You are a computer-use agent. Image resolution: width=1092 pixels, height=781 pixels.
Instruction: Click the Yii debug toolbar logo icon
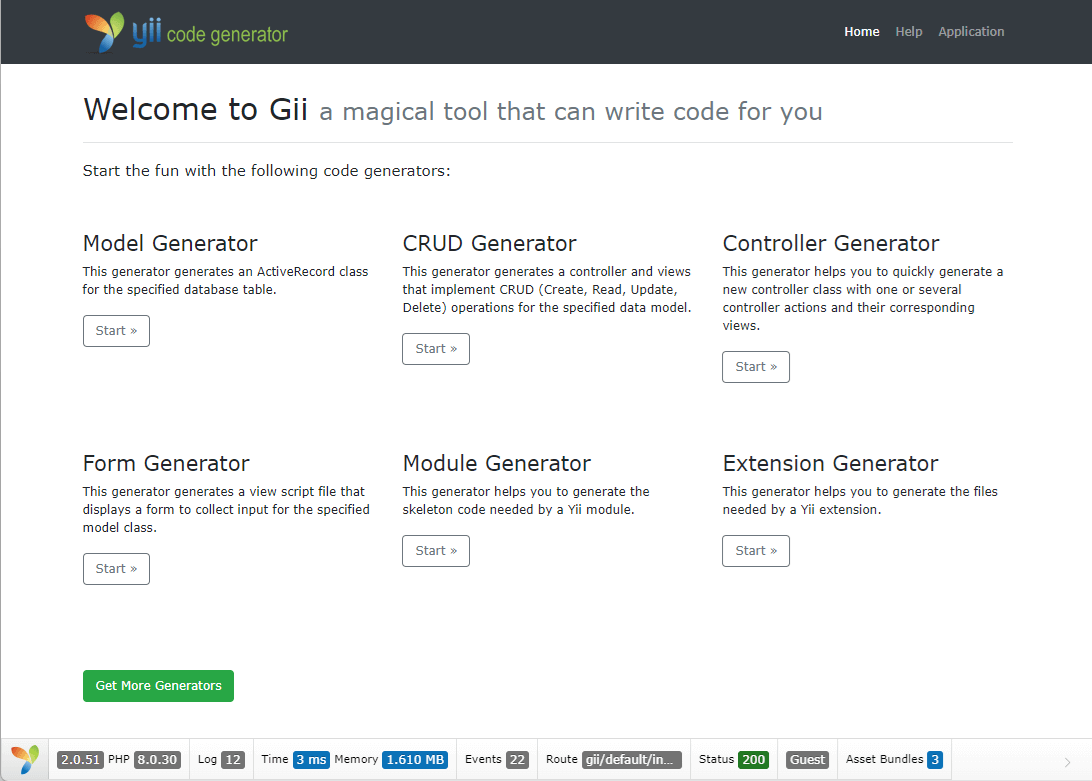tap(25, 760)
